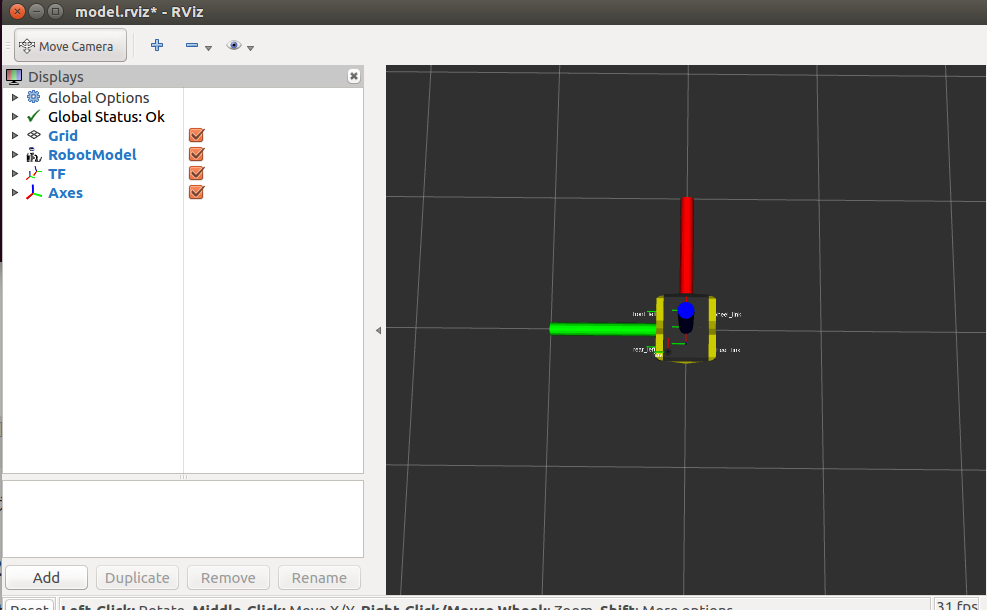Screen dimensions: 987x610
Task: Uncheck the Axes display checkbox
Action: pos(196,192)
